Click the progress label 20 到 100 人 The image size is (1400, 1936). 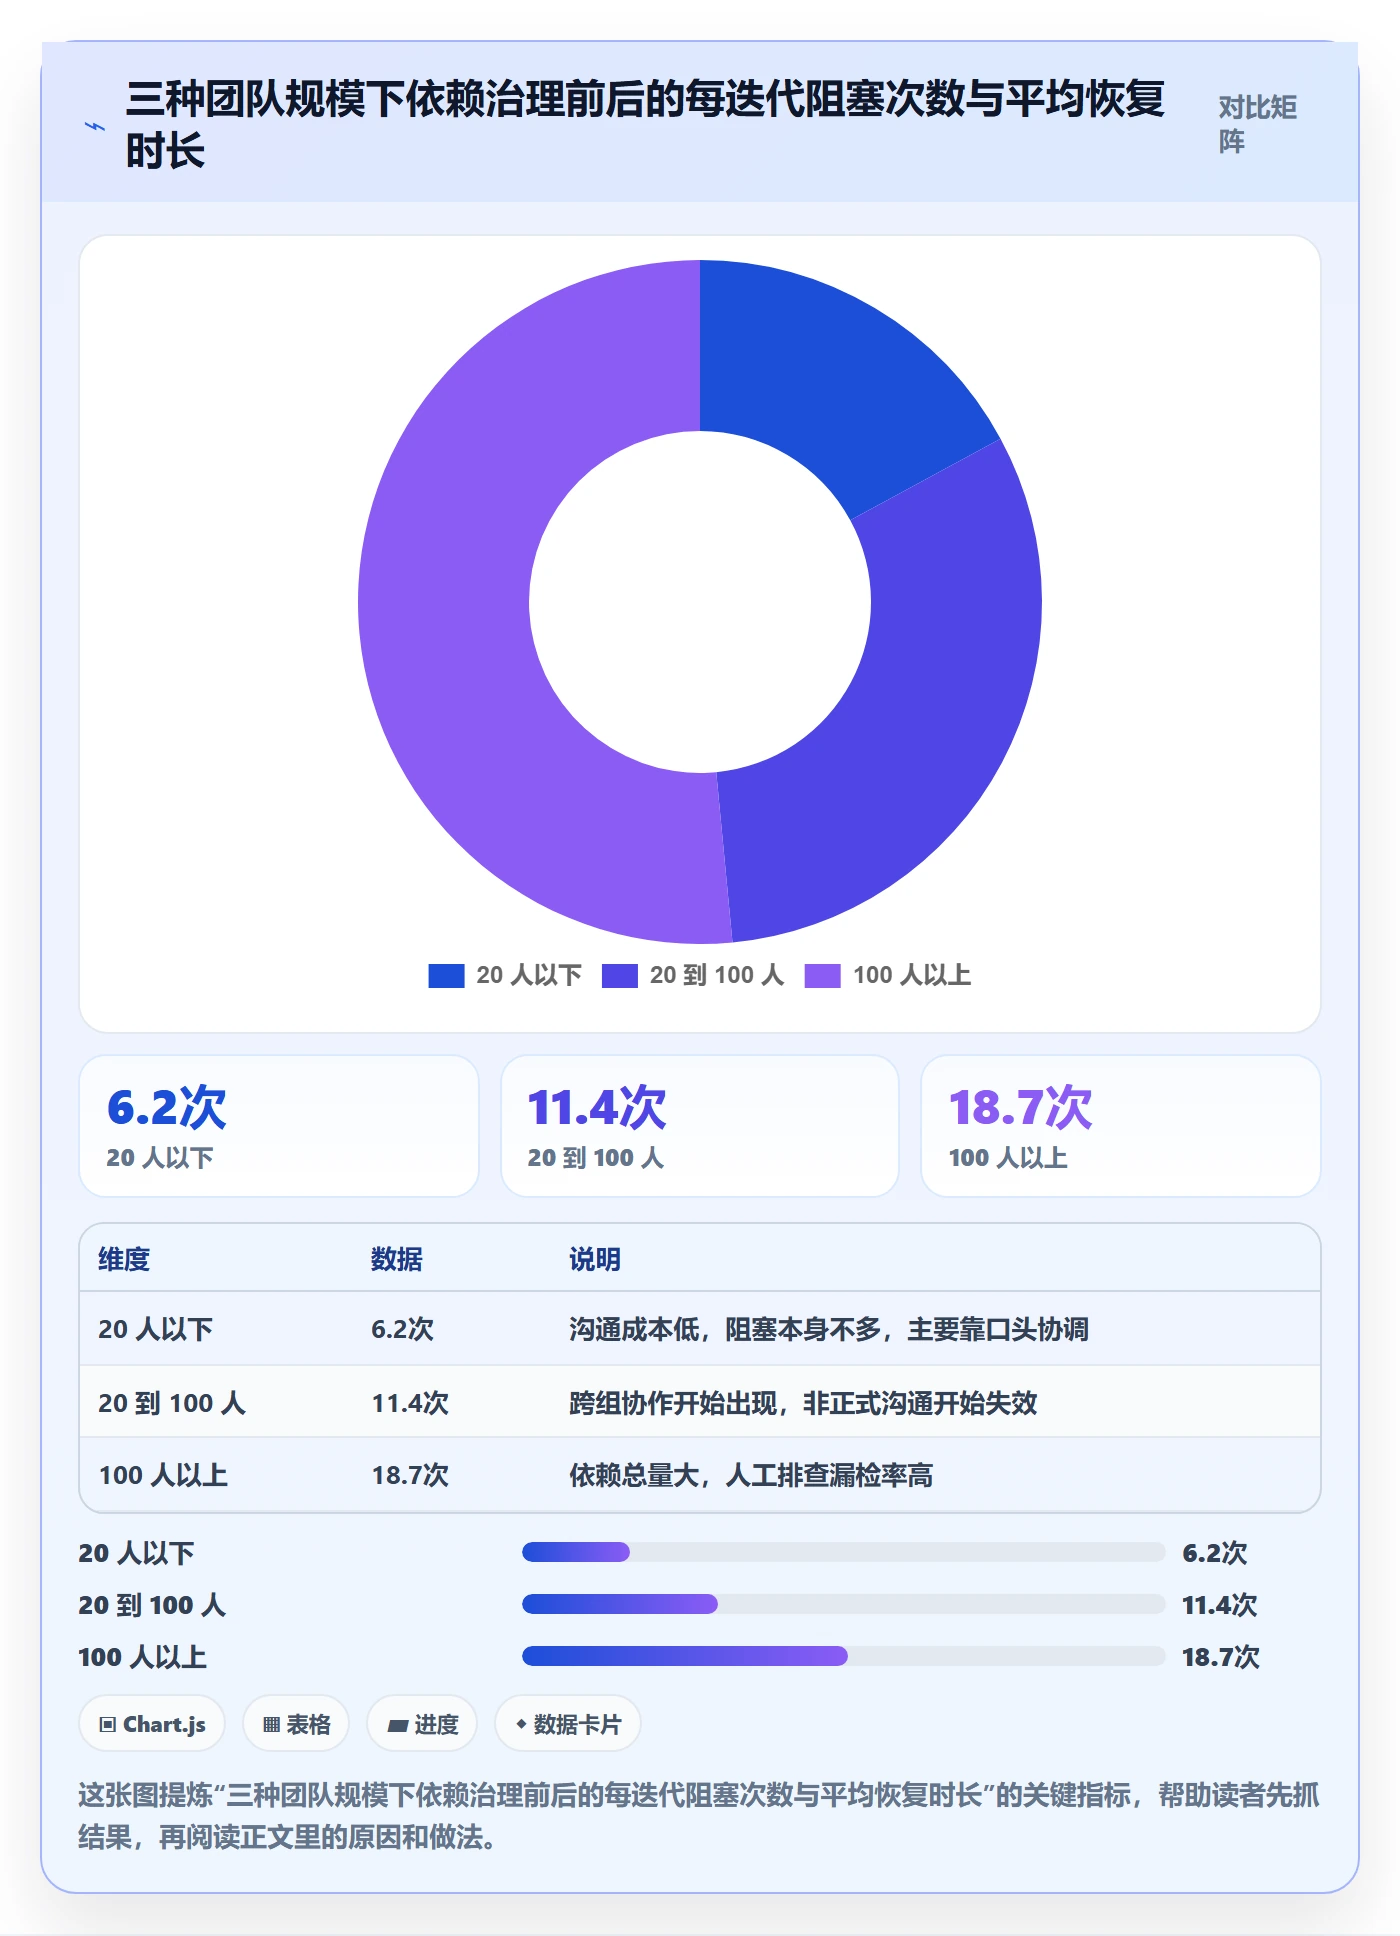tap(152, 1605)
